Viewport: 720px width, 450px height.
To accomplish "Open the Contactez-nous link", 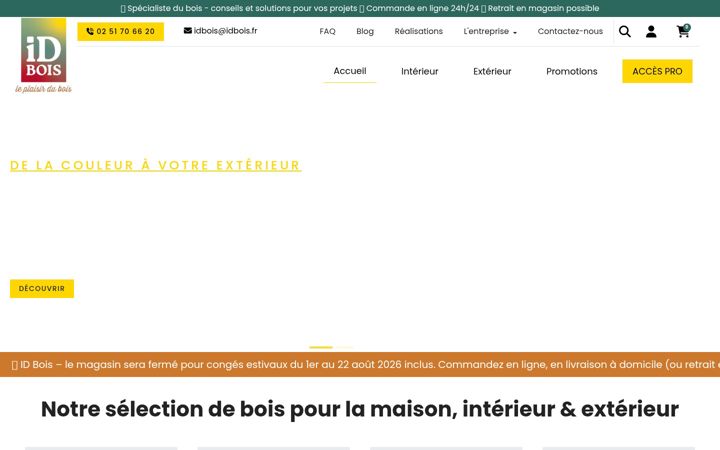I will click(570, 31).
